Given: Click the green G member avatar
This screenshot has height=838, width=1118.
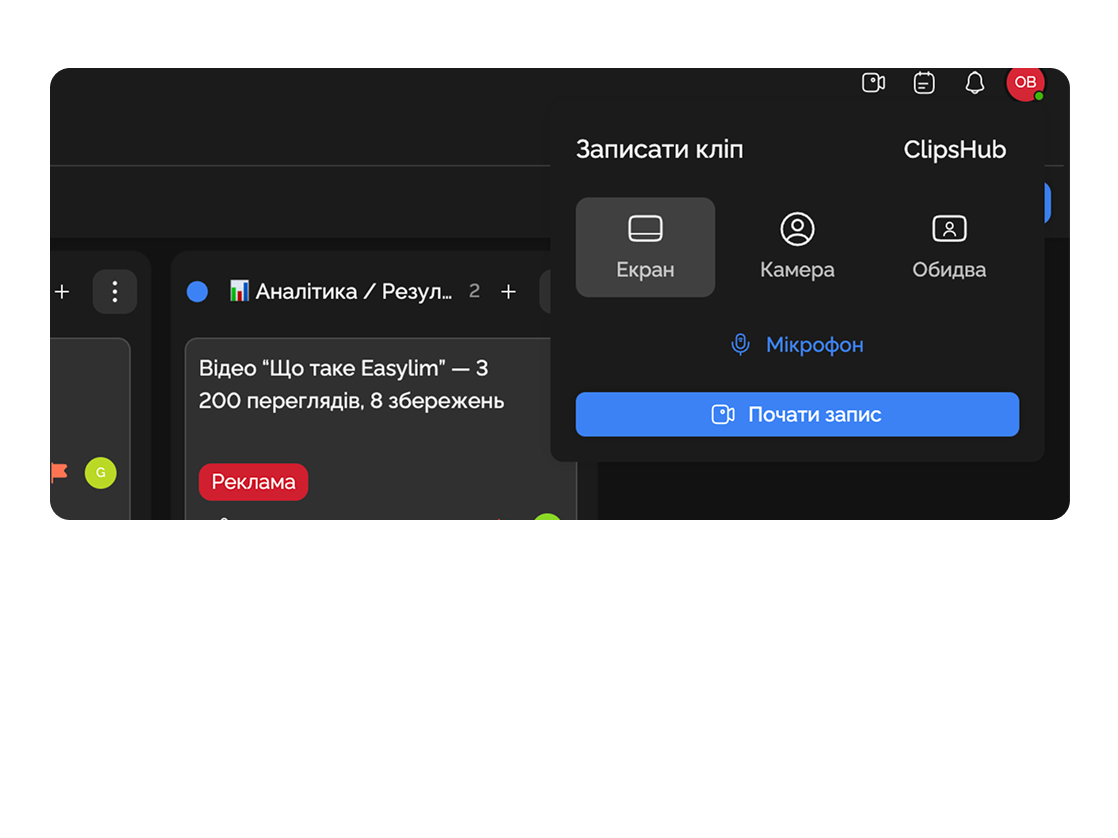Looking at the screenshot, I should point(100,473).
